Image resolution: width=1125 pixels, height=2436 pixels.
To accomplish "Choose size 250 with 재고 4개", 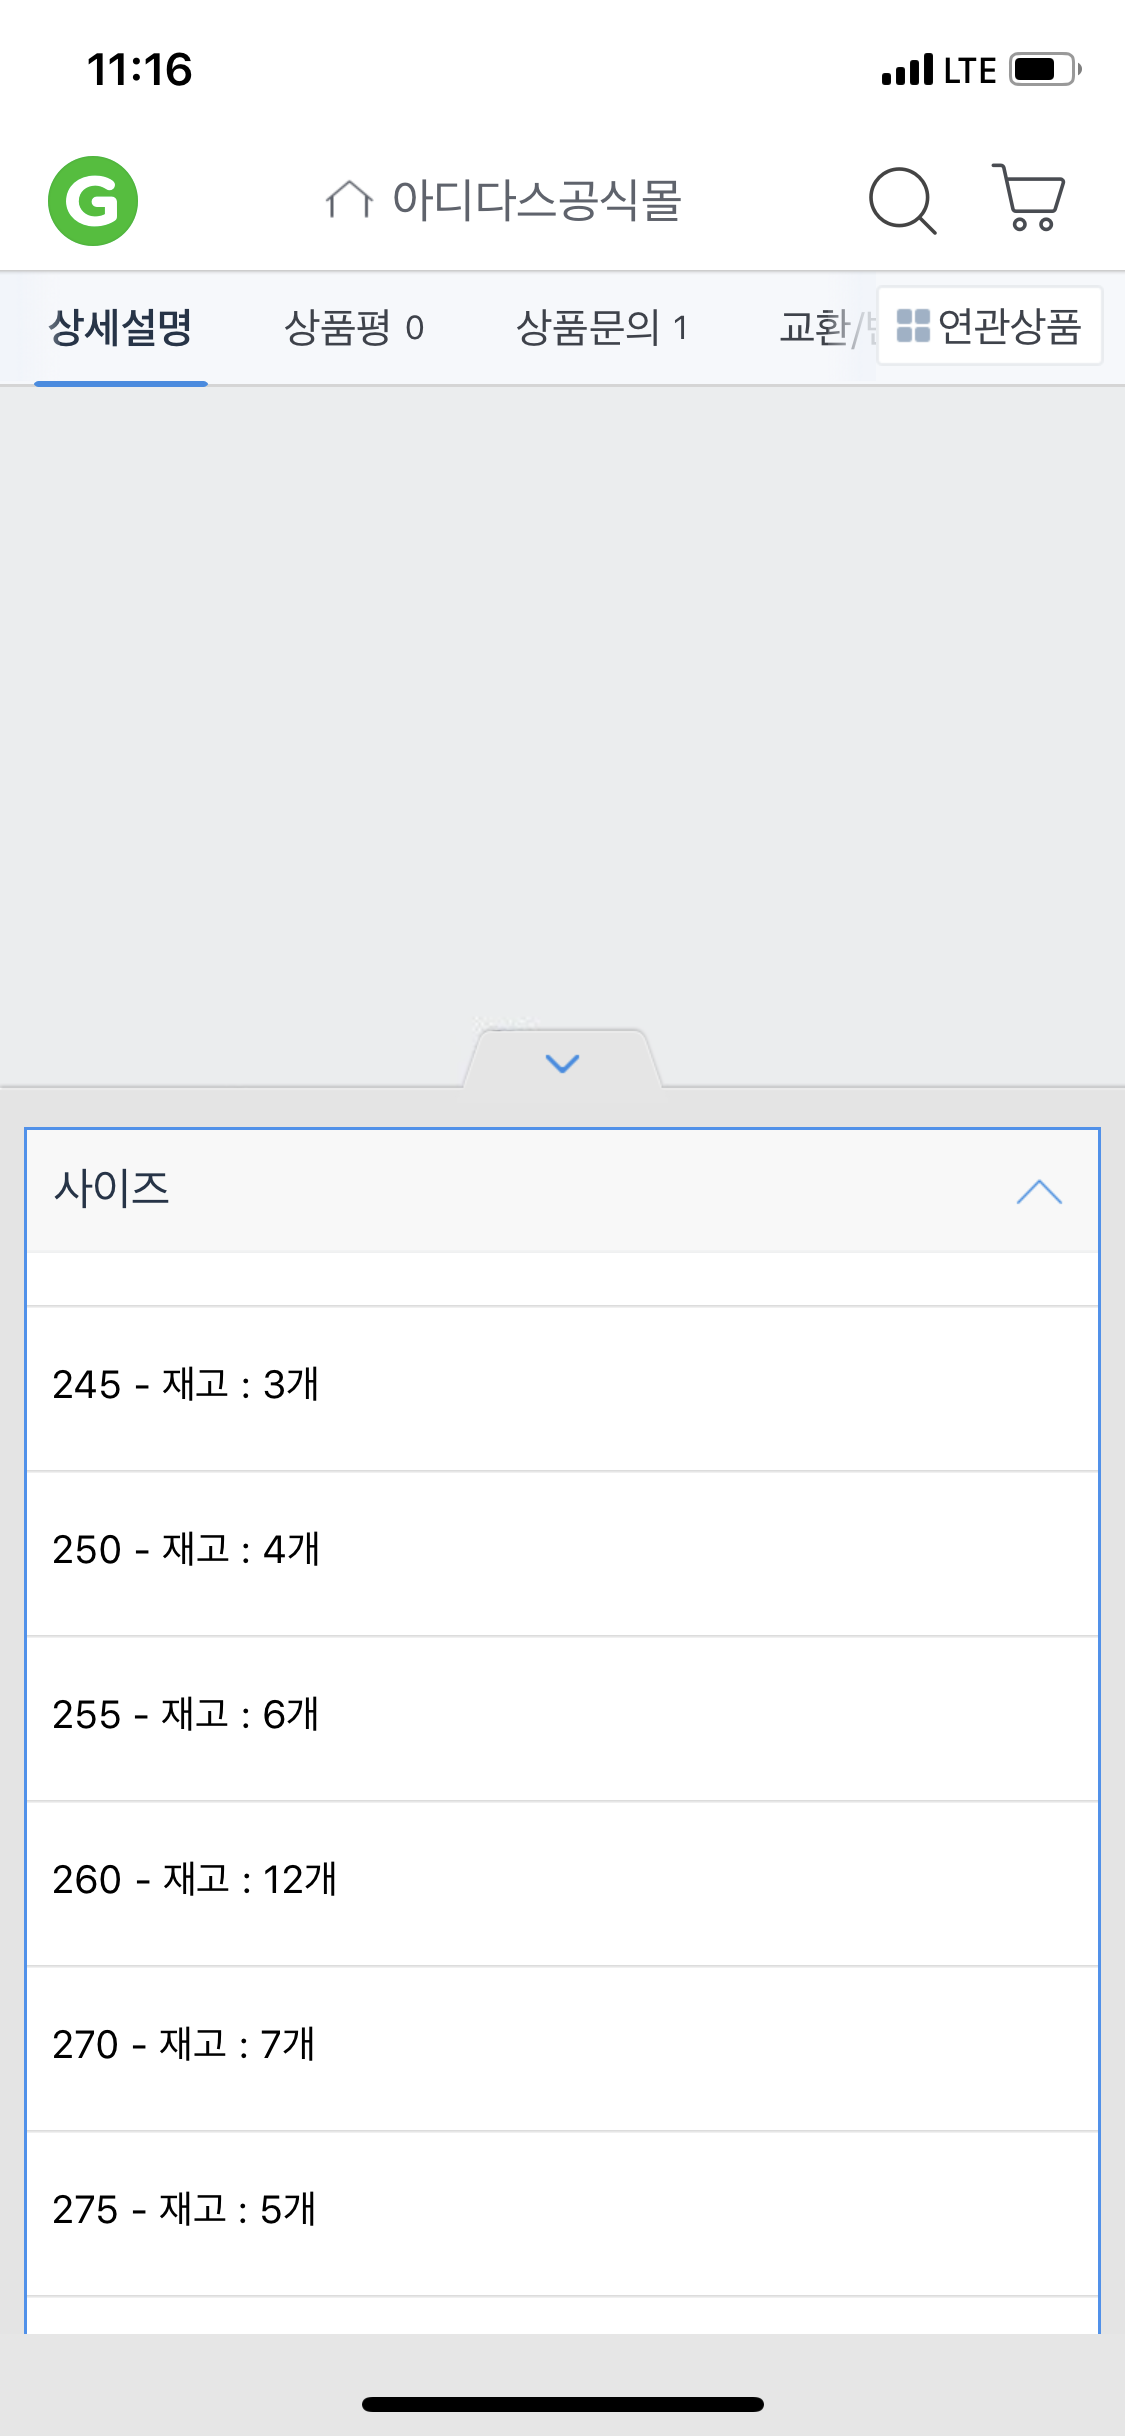I will coord(562,1552).
